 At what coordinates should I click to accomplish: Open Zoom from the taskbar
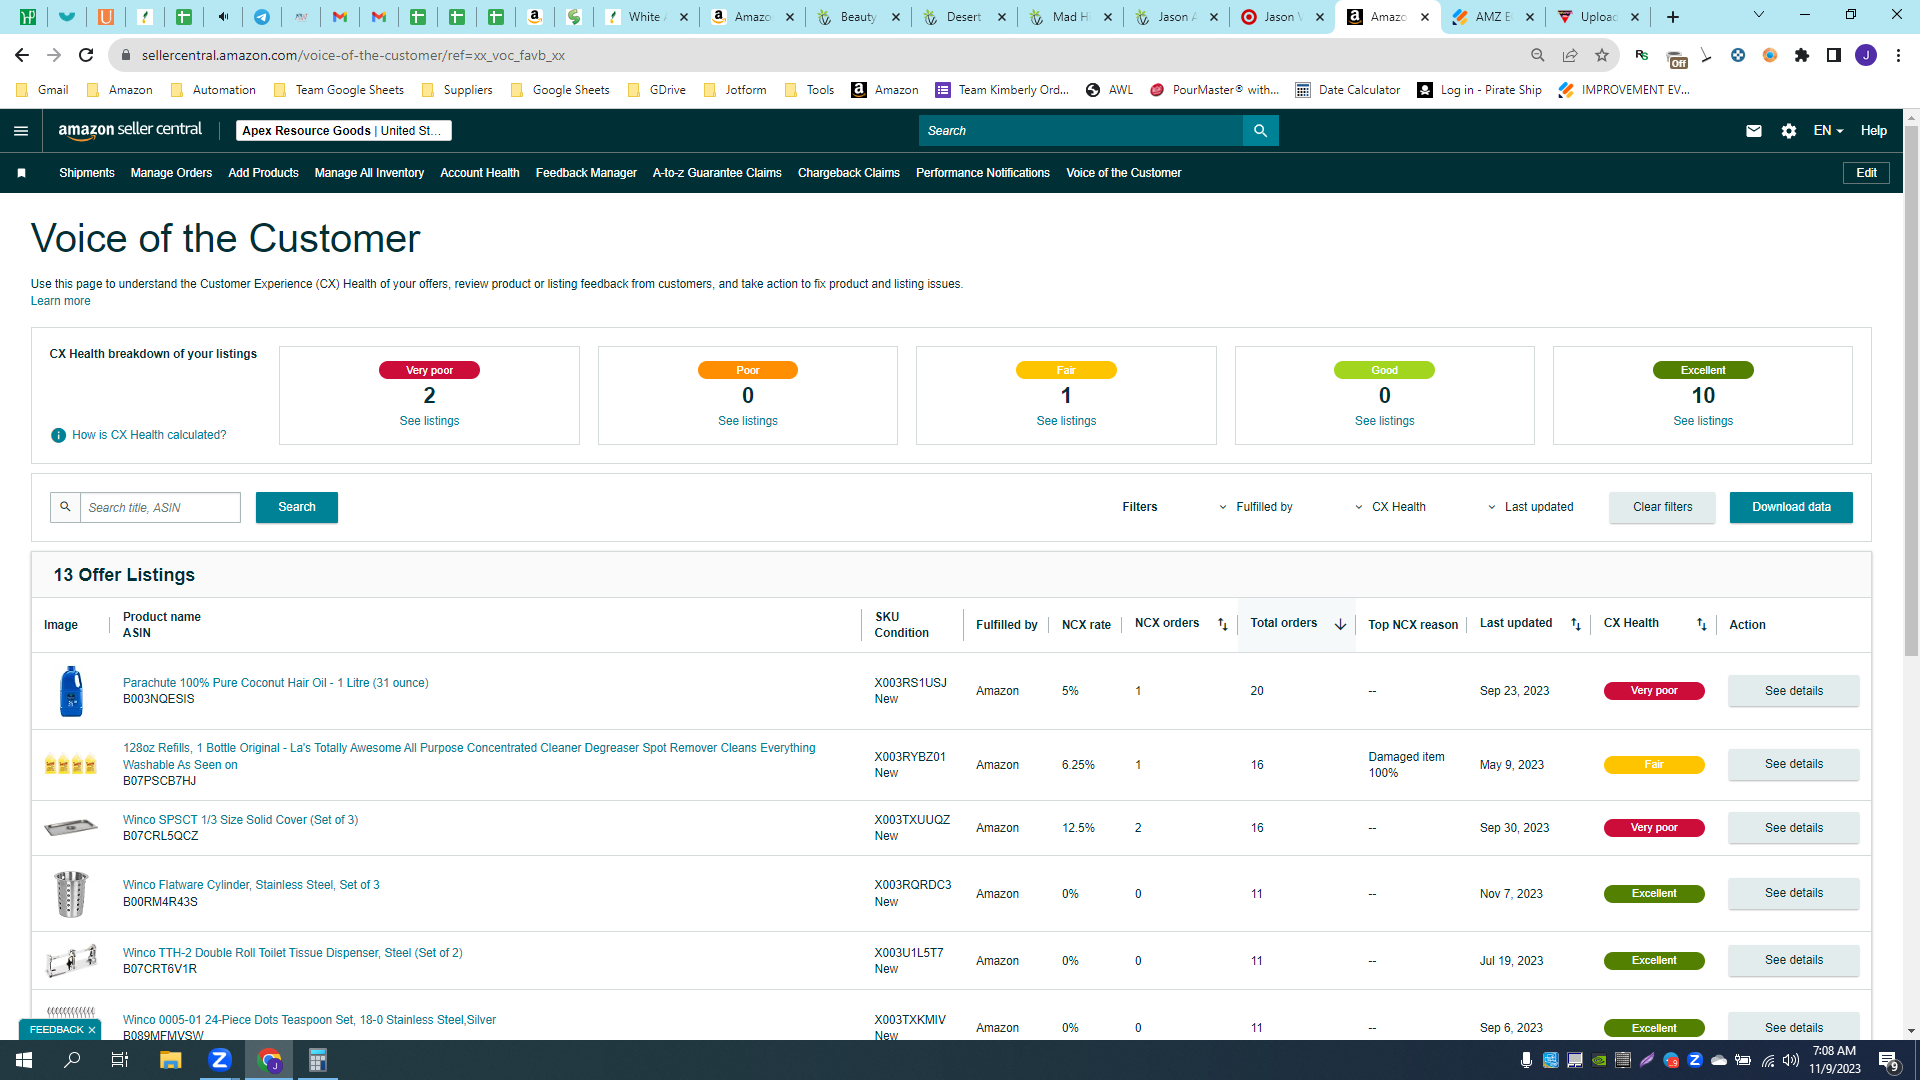pos(220,1060)
